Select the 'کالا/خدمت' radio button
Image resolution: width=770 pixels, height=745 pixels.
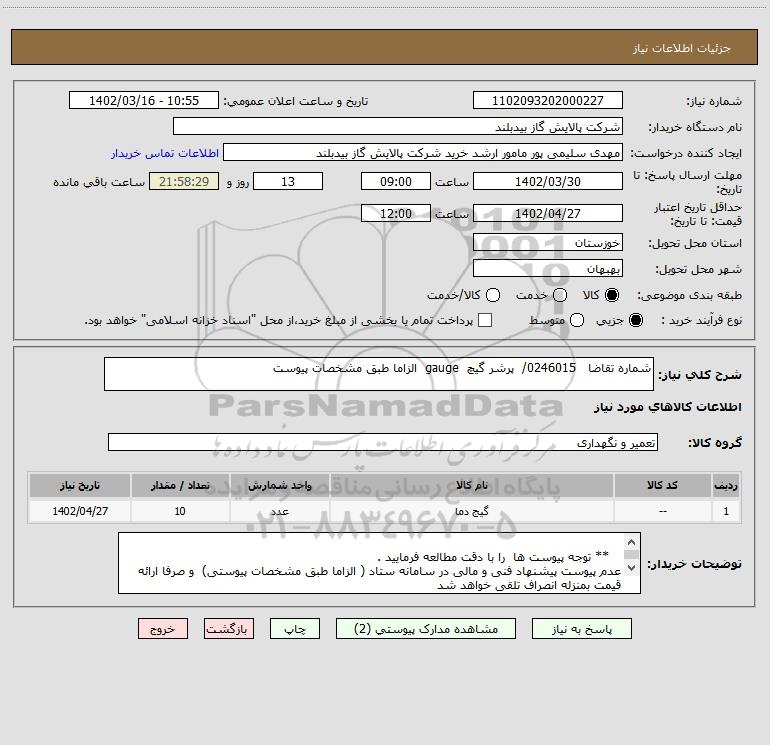(x=493, y=295)
